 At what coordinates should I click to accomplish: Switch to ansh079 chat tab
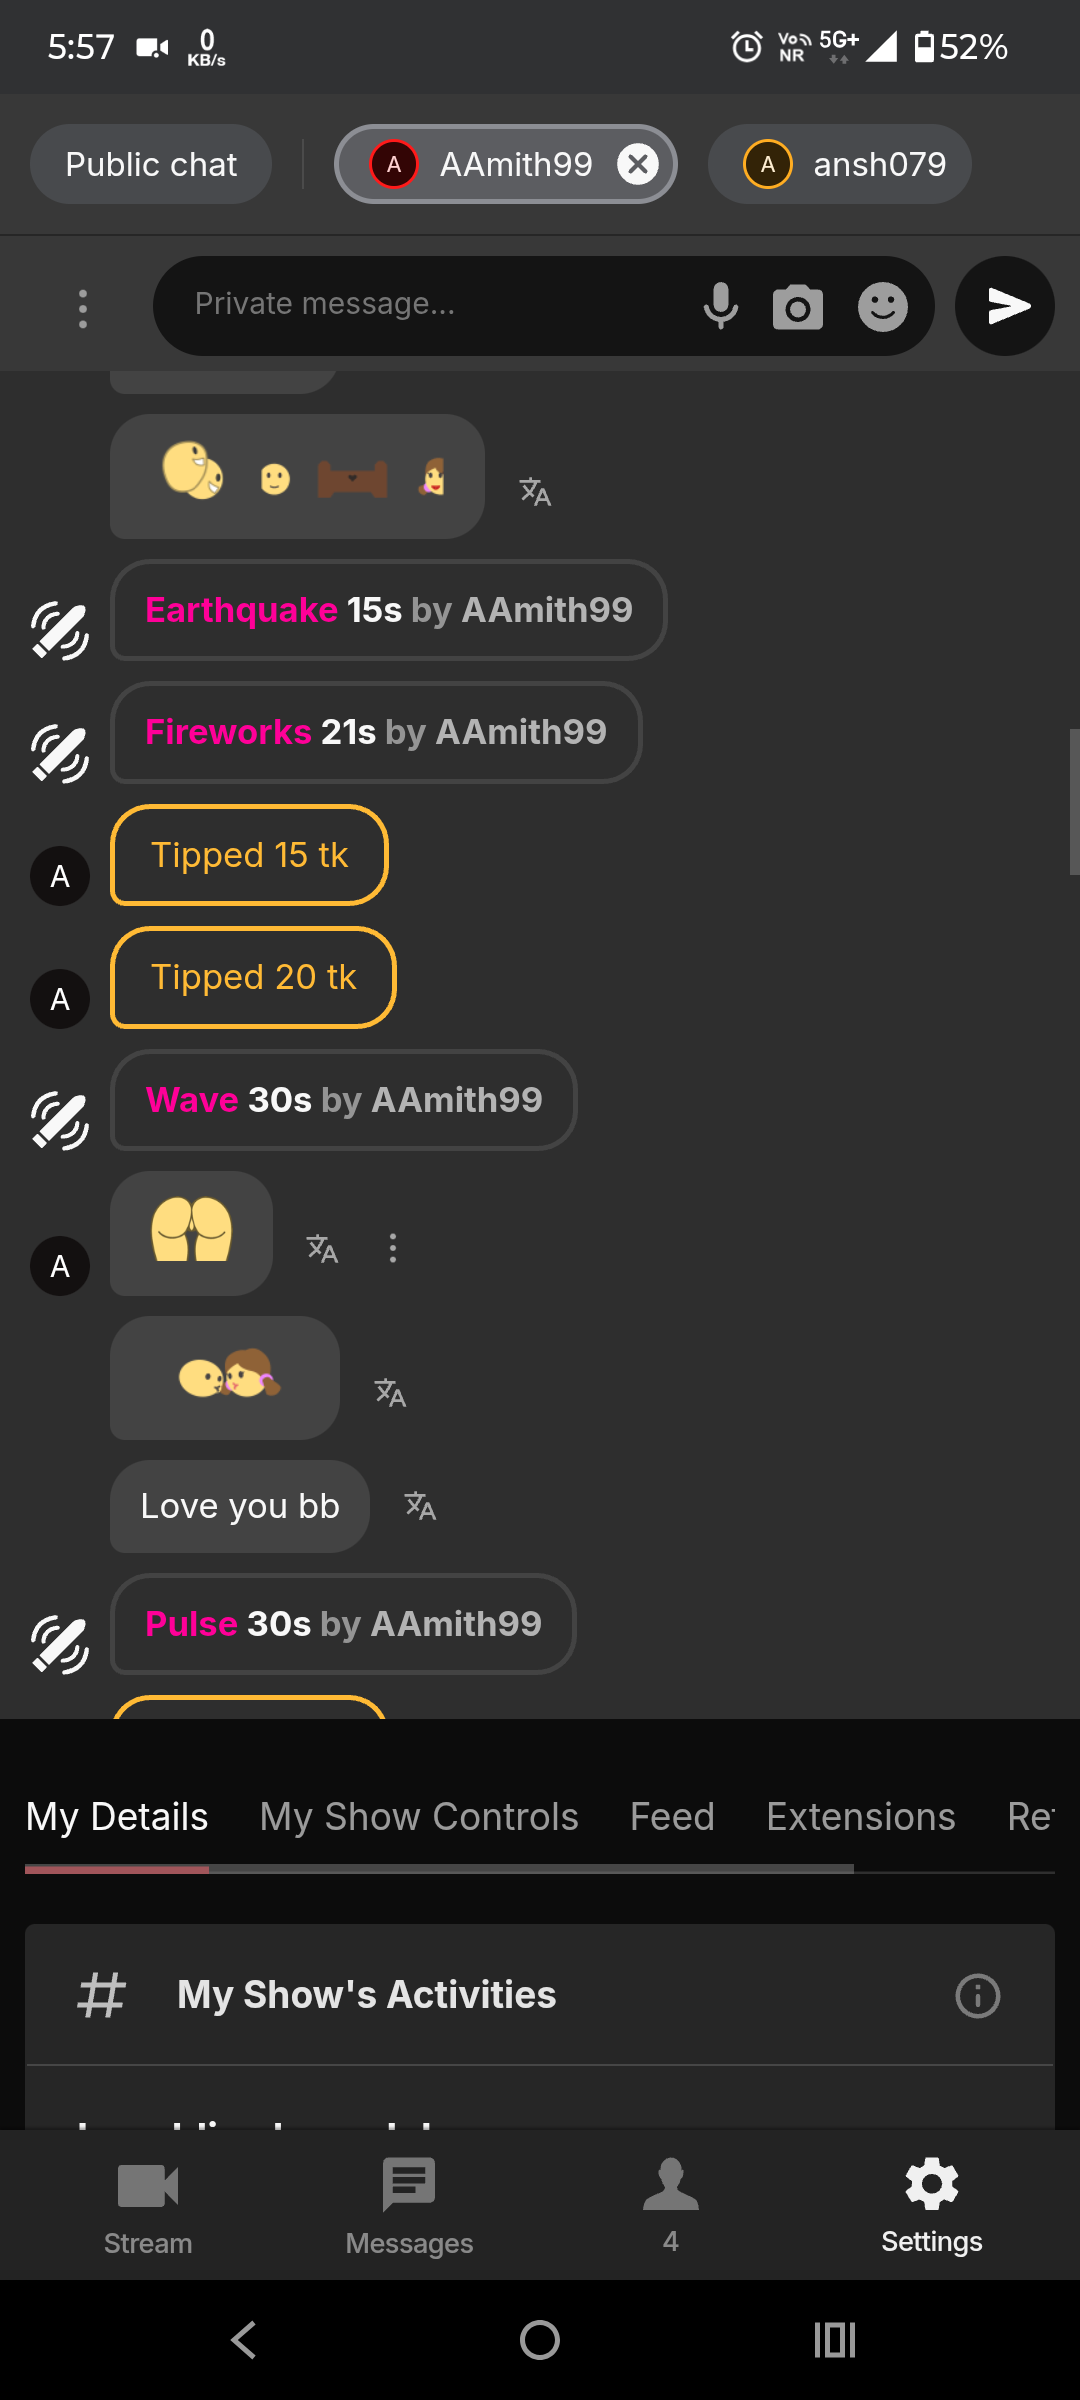[840, 164]
